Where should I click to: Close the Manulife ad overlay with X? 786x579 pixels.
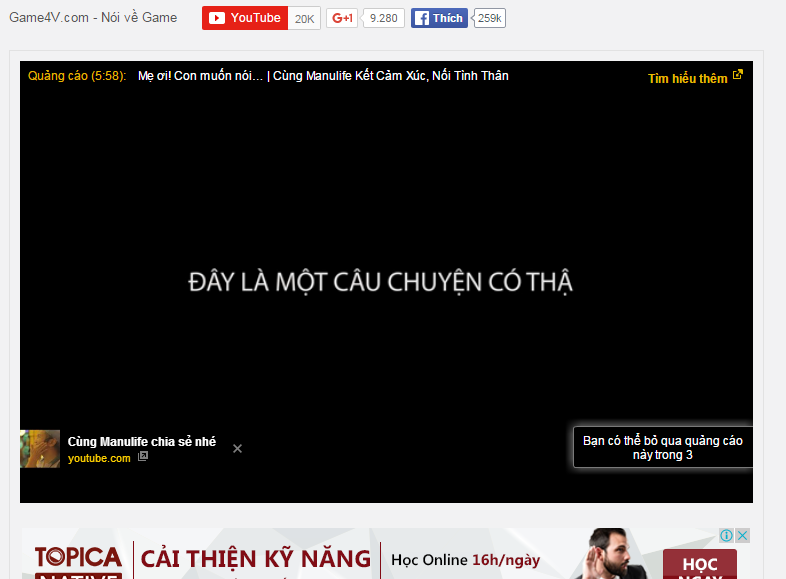(x=238, y=449)
